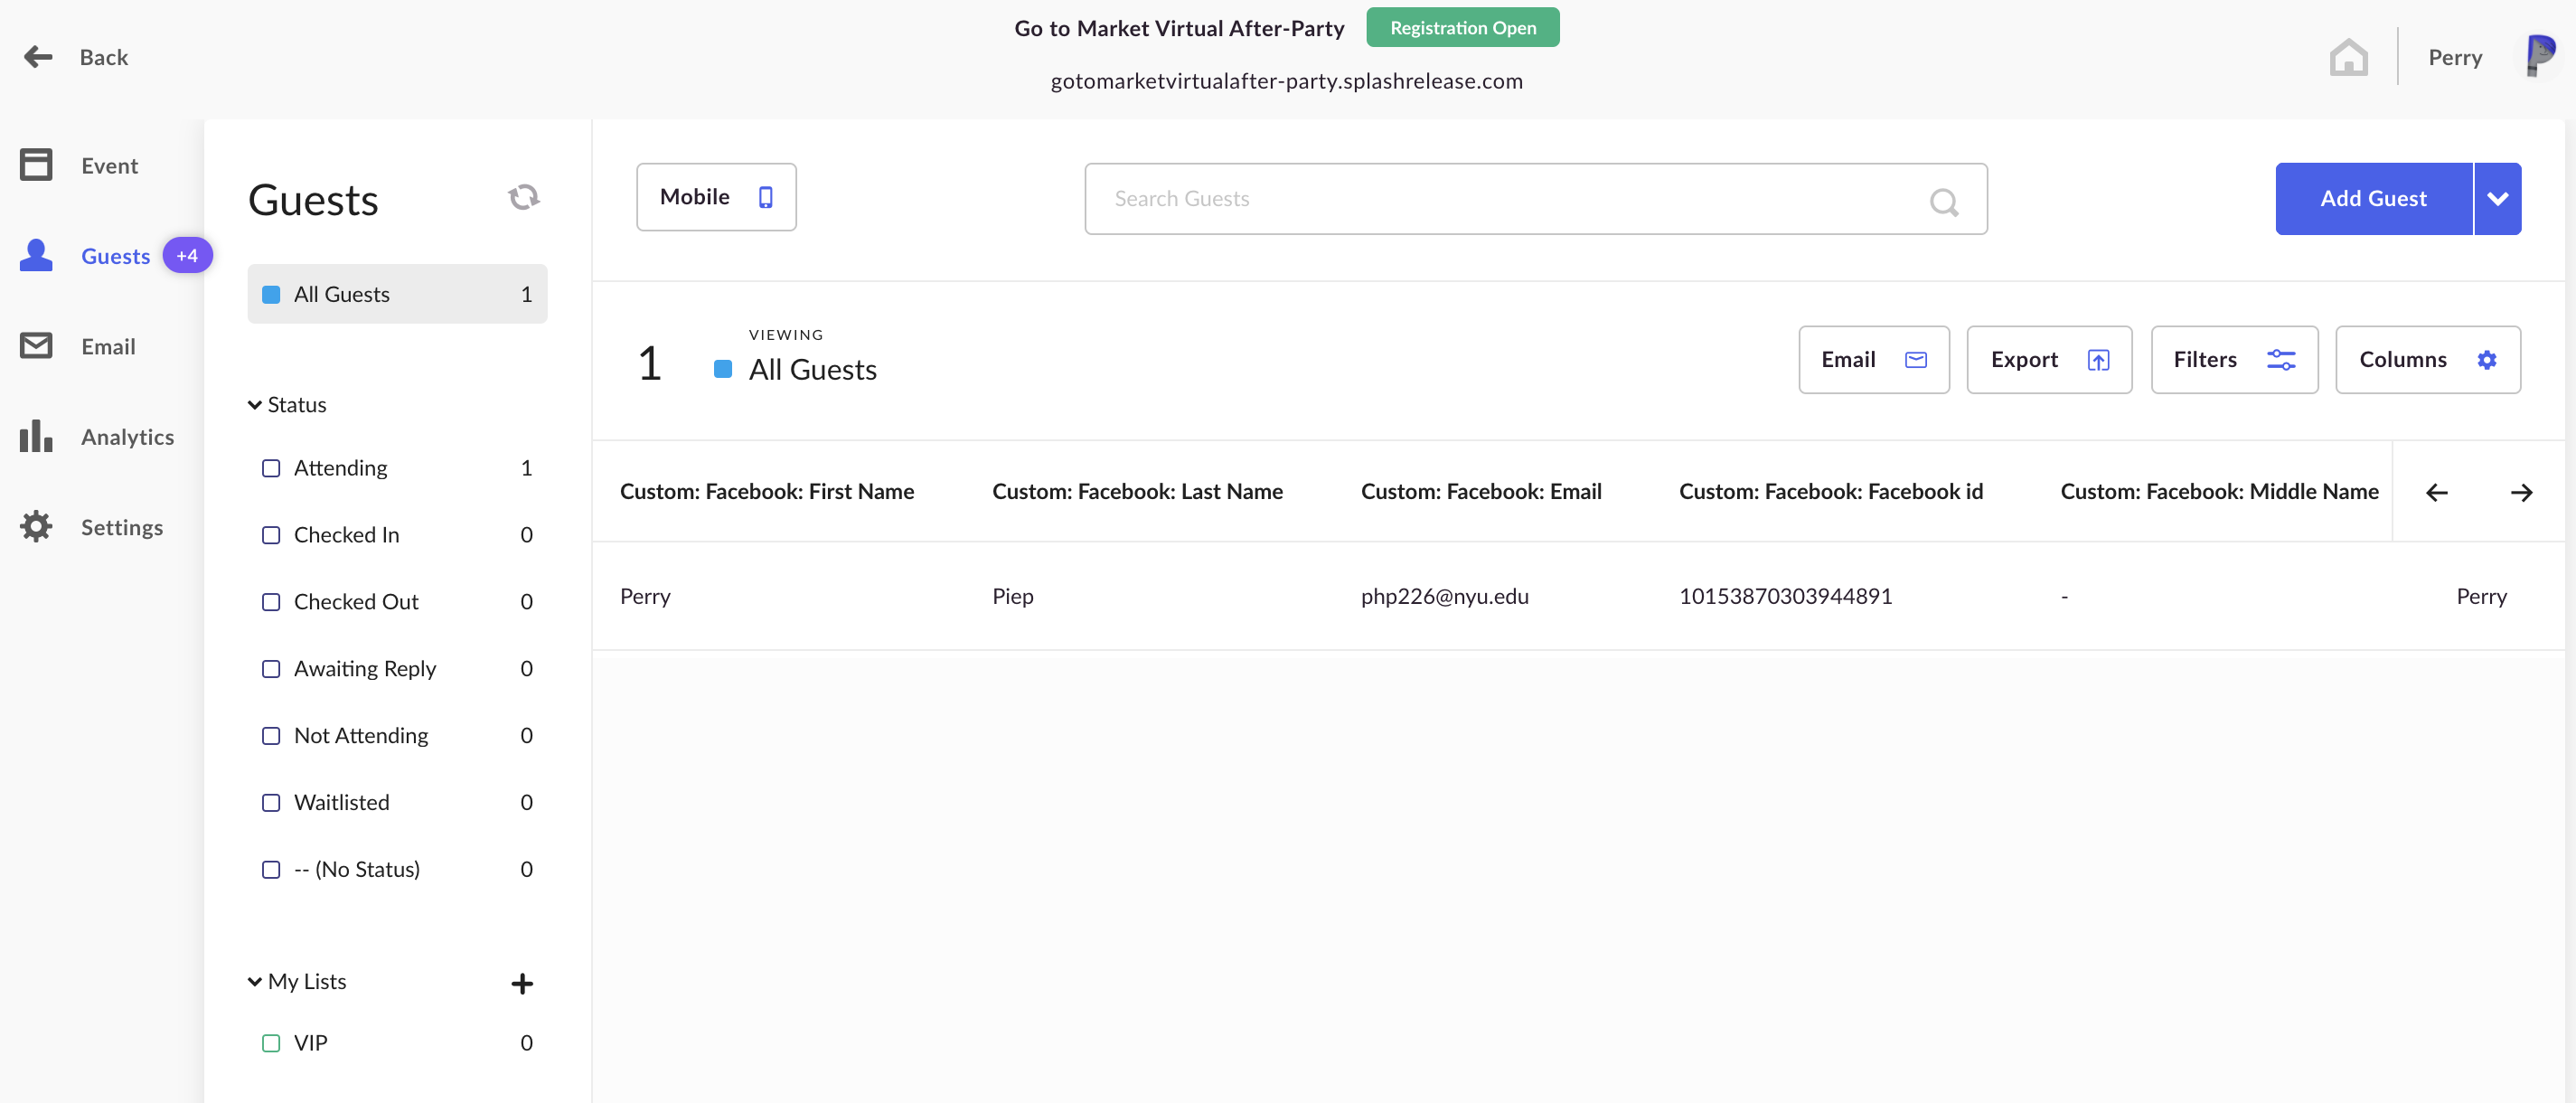Image resolution: width=2576 pixels, height=1103 pixels.
Task: Open the Settings menu item
Action: pyautogui.click(x=122, y=527)
